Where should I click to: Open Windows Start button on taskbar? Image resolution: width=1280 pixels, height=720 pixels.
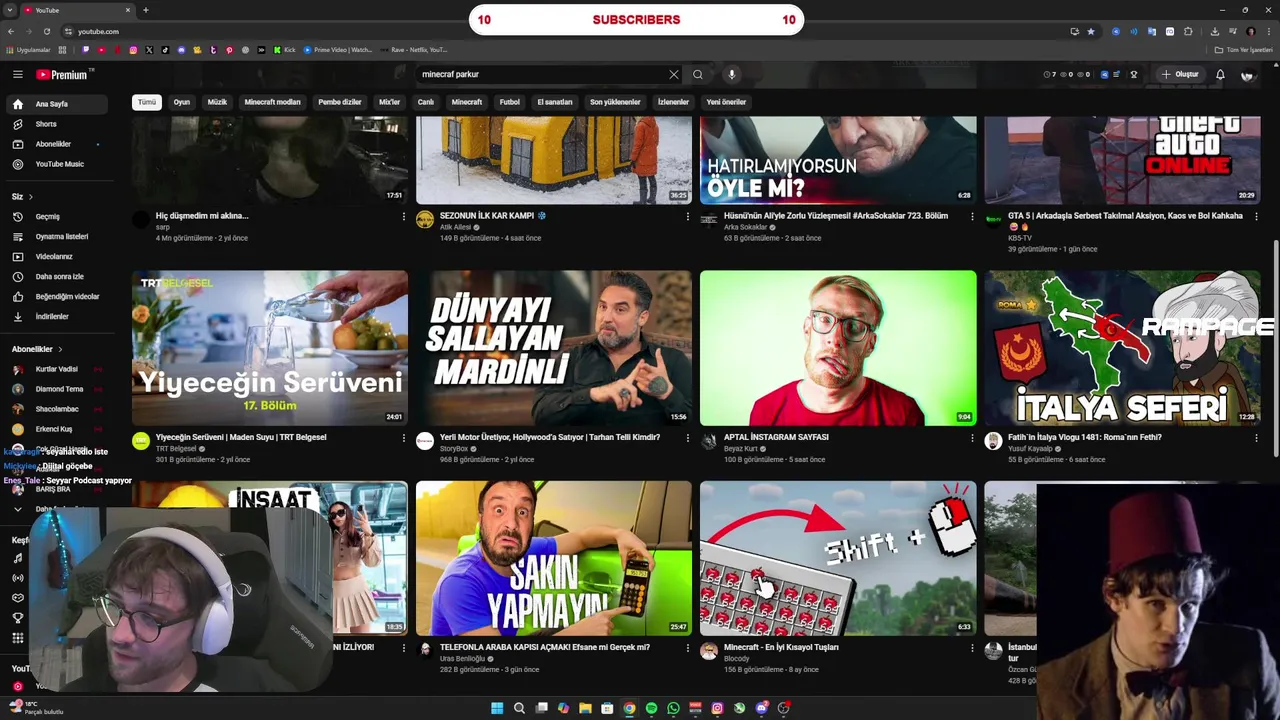point(497,708)
